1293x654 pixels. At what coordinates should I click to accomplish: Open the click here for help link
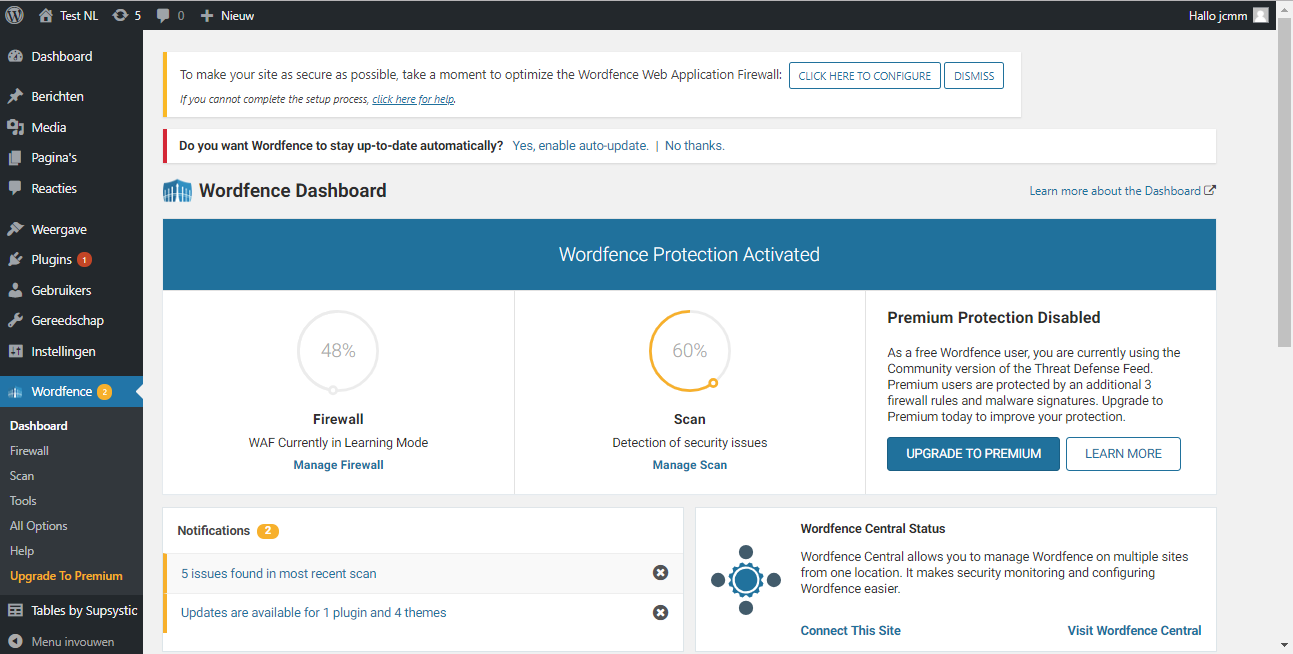[413, 99]
